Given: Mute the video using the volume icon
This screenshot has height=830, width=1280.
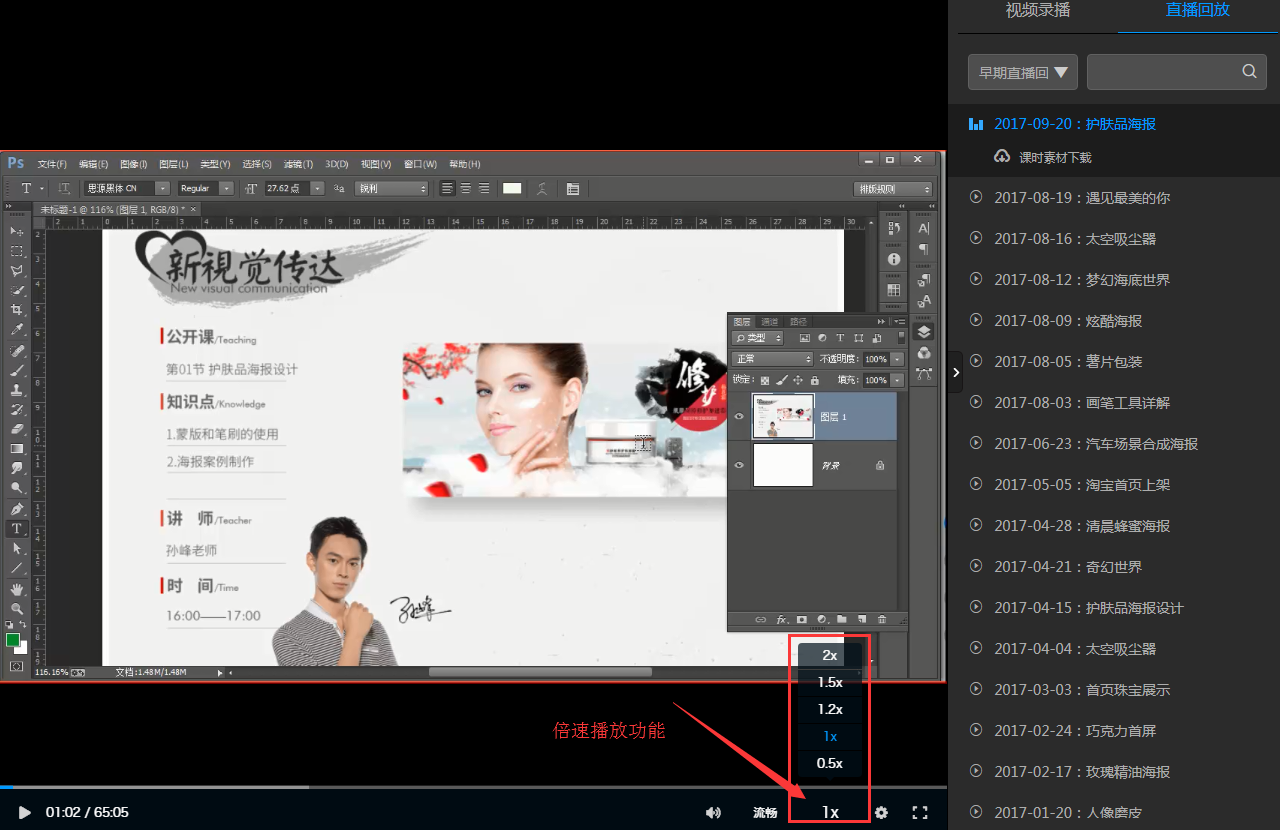Looking at the screenshot, I should 713,813.
